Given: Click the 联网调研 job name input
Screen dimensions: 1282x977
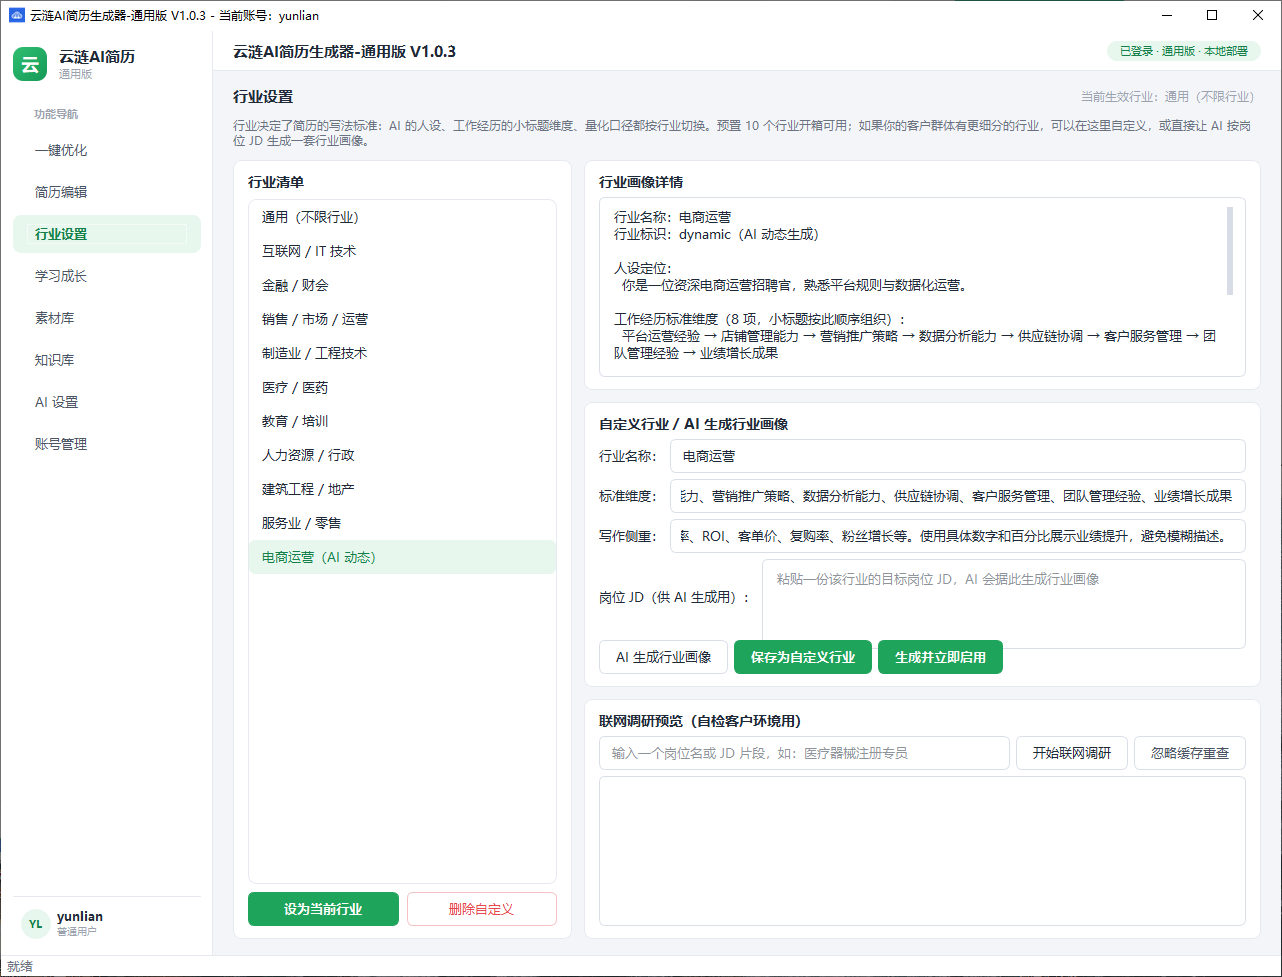Looking at the screenshot, I should point(804,753).
